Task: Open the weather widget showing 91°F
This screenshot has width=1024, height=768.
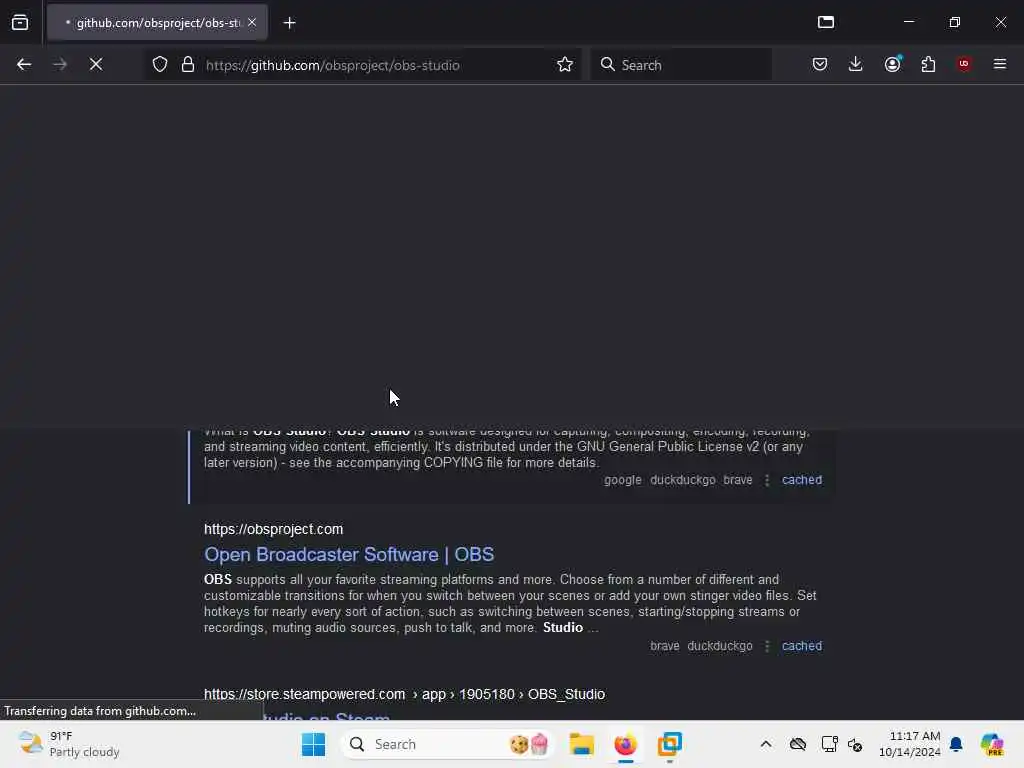Action: tap(69, 744)
